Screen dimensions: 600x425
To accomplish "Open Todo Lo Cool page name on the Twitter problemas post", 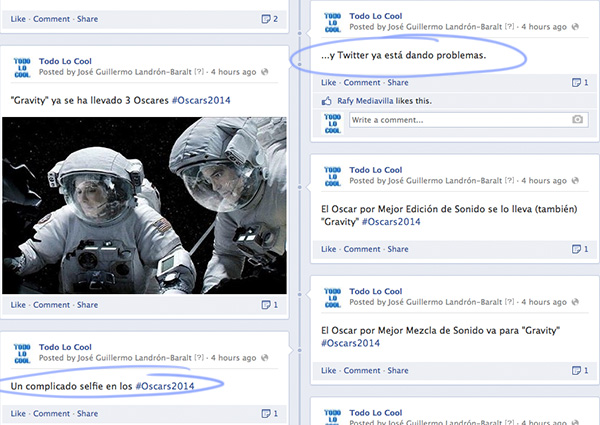I will point(375,16).
